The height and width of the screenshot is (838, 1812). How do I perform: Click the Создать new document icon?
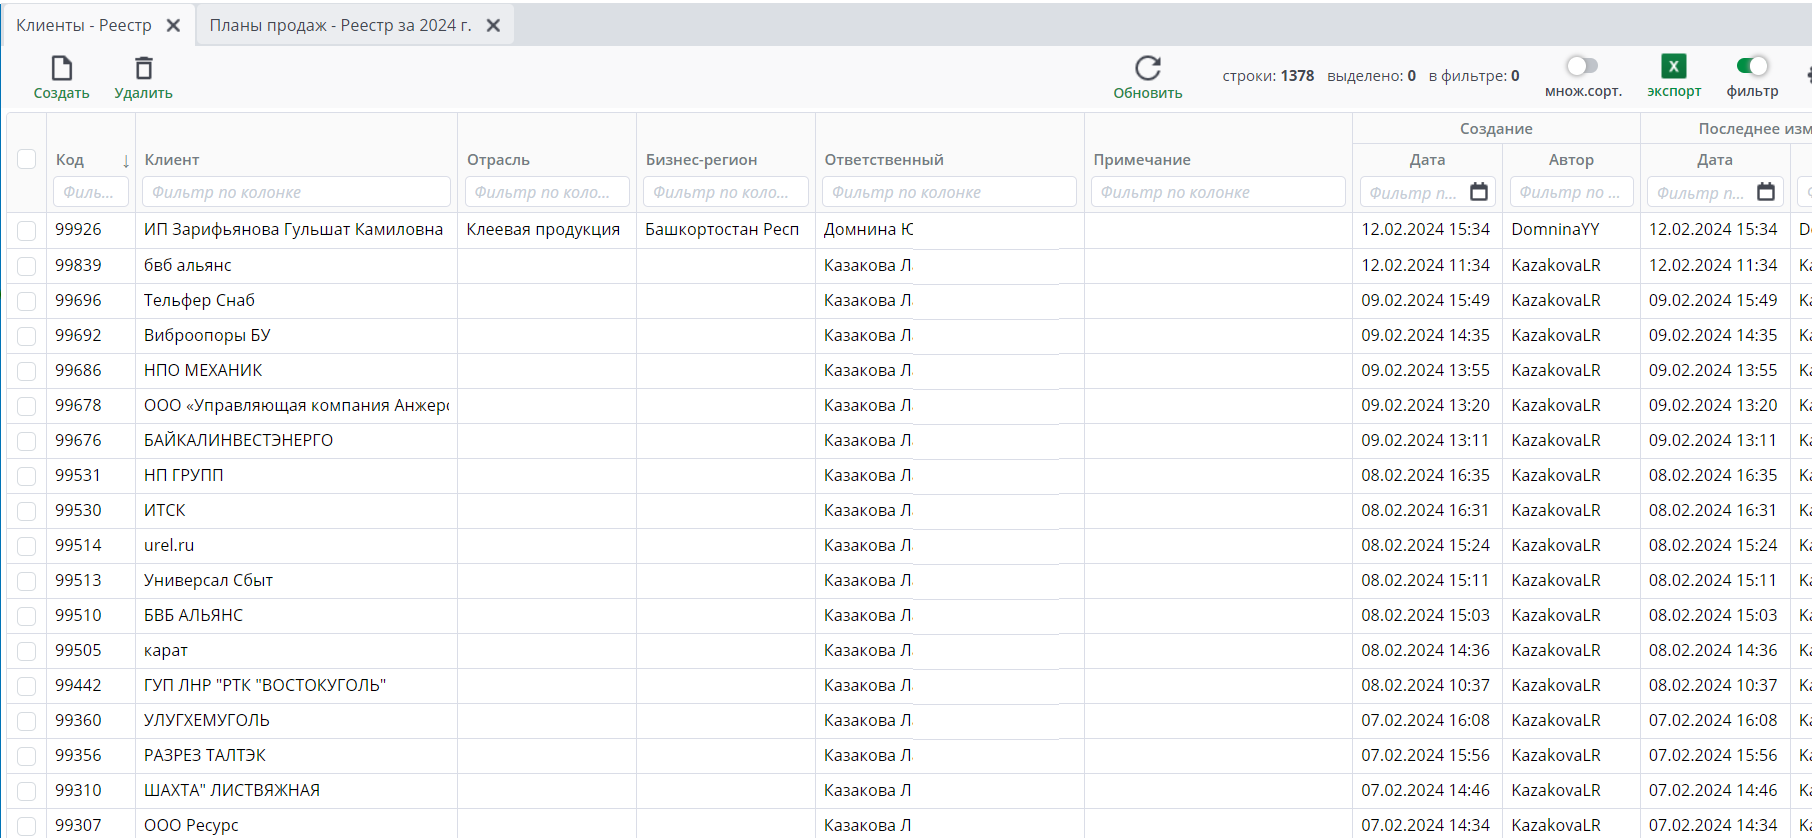pos(61,68)
